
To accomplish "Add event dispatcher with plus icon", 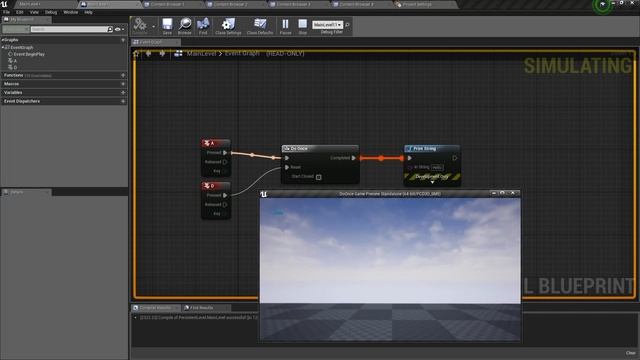I will [x=123, y=101].
